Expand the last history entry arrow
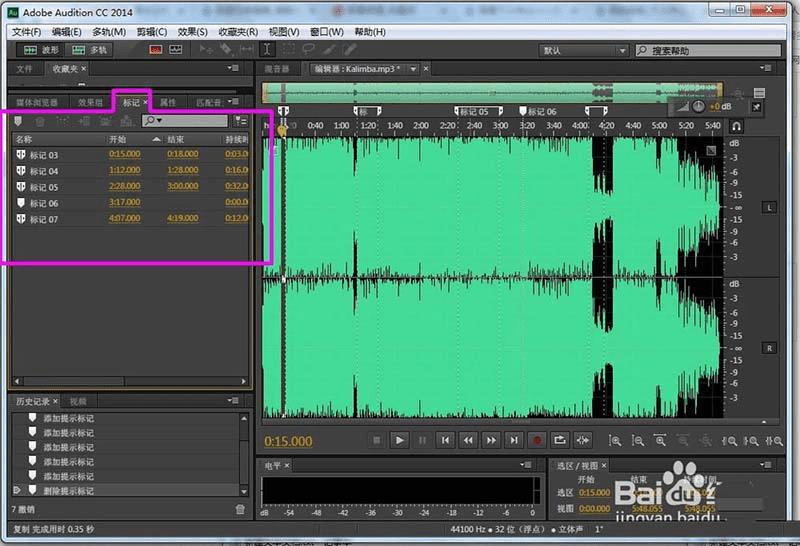This screenshot has width=800, height=546. (16, 491)
